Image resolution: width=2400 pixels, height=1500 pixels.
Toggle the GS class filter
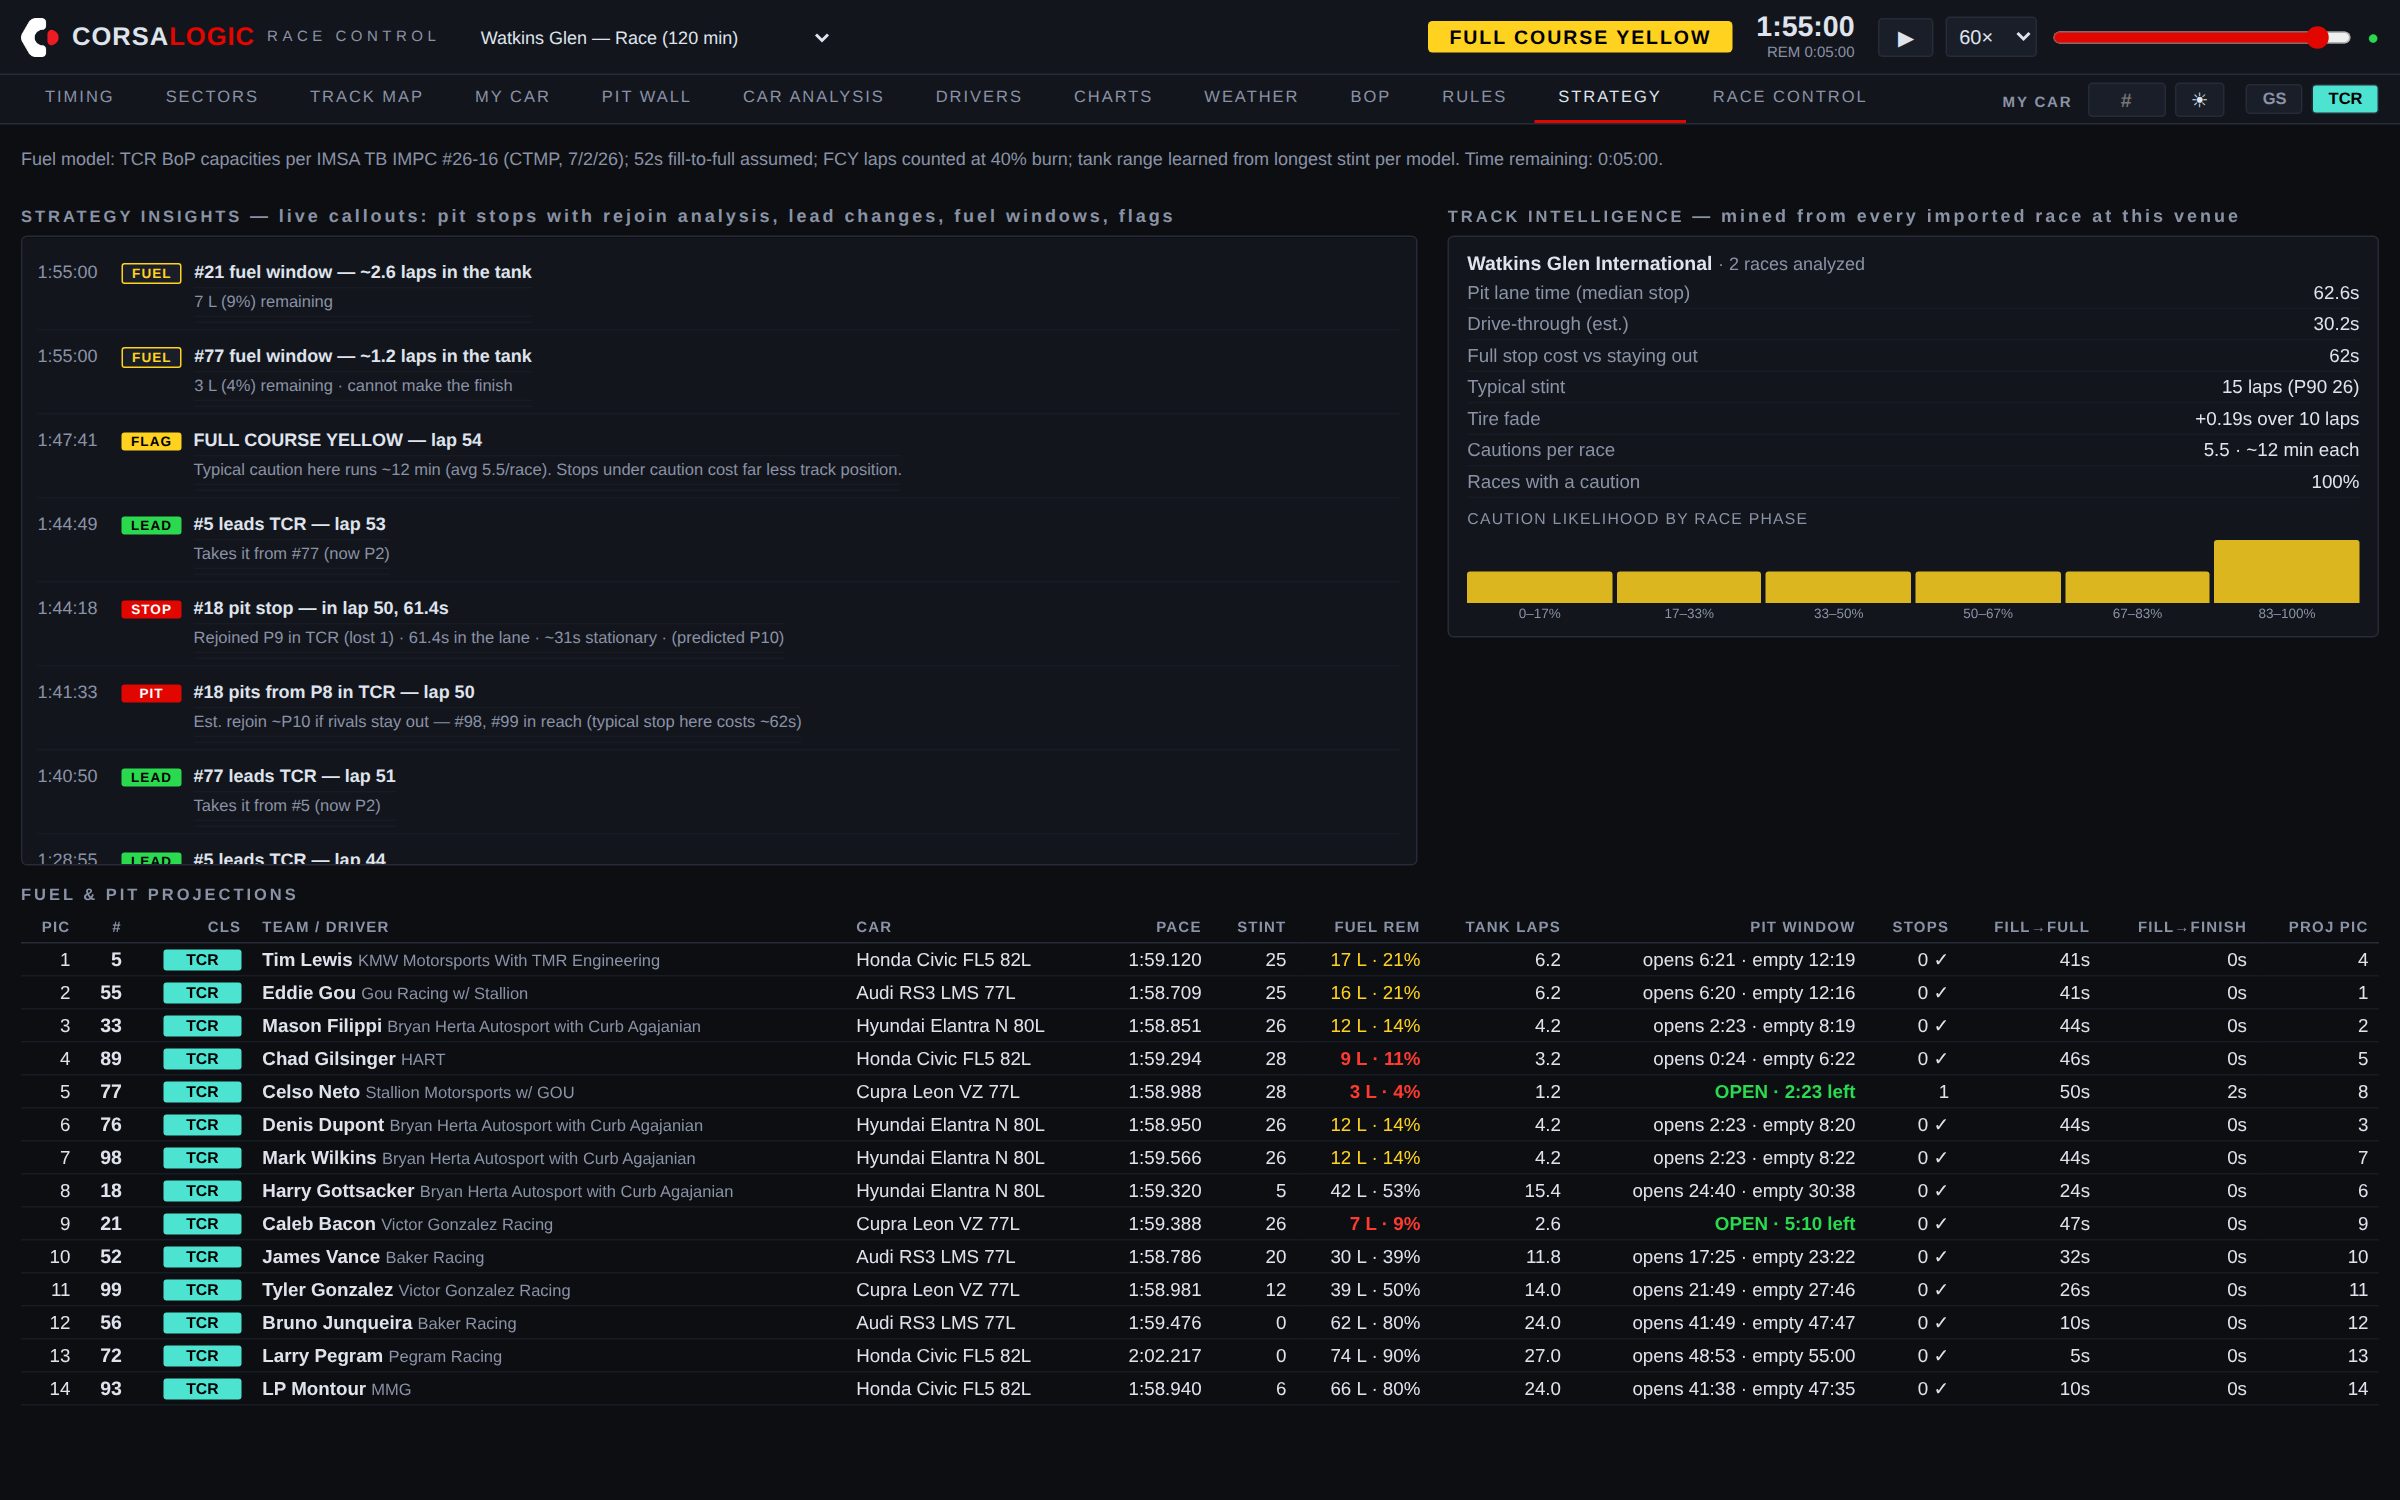(2274, 98)
